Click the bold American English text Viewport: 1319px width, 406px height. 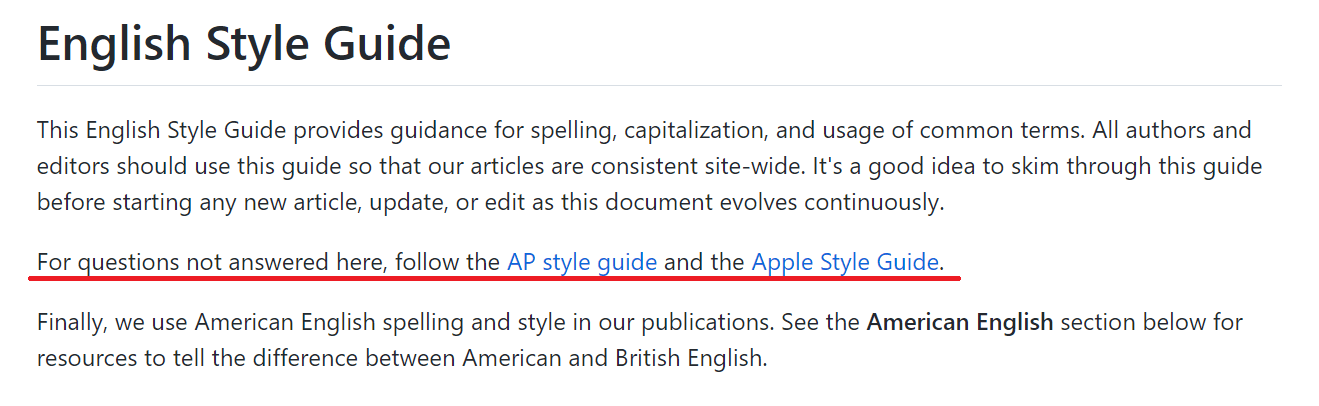coord(960,323)
